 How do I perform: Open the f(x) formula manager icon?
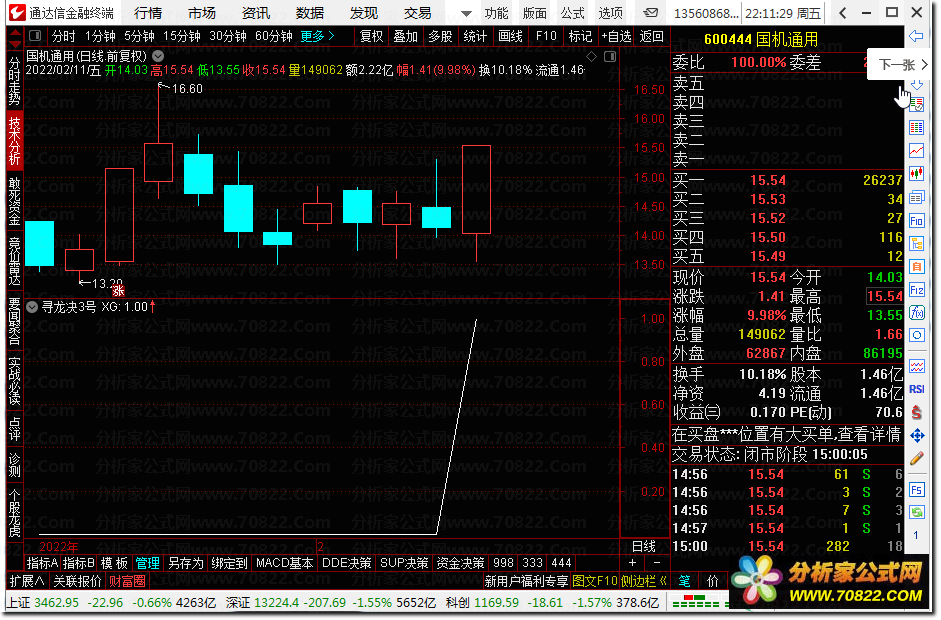click(916, 313)
